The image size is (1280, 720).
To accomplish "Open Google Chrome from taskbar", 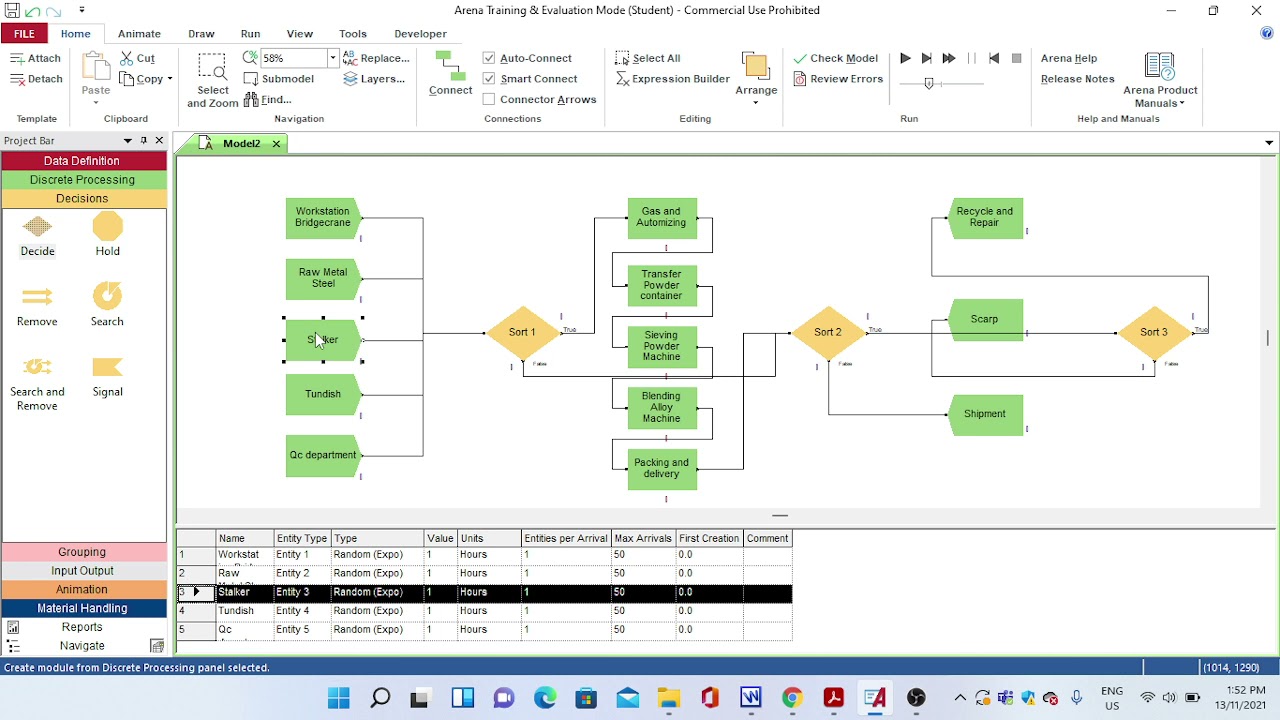I will click(x=792, y=697).
